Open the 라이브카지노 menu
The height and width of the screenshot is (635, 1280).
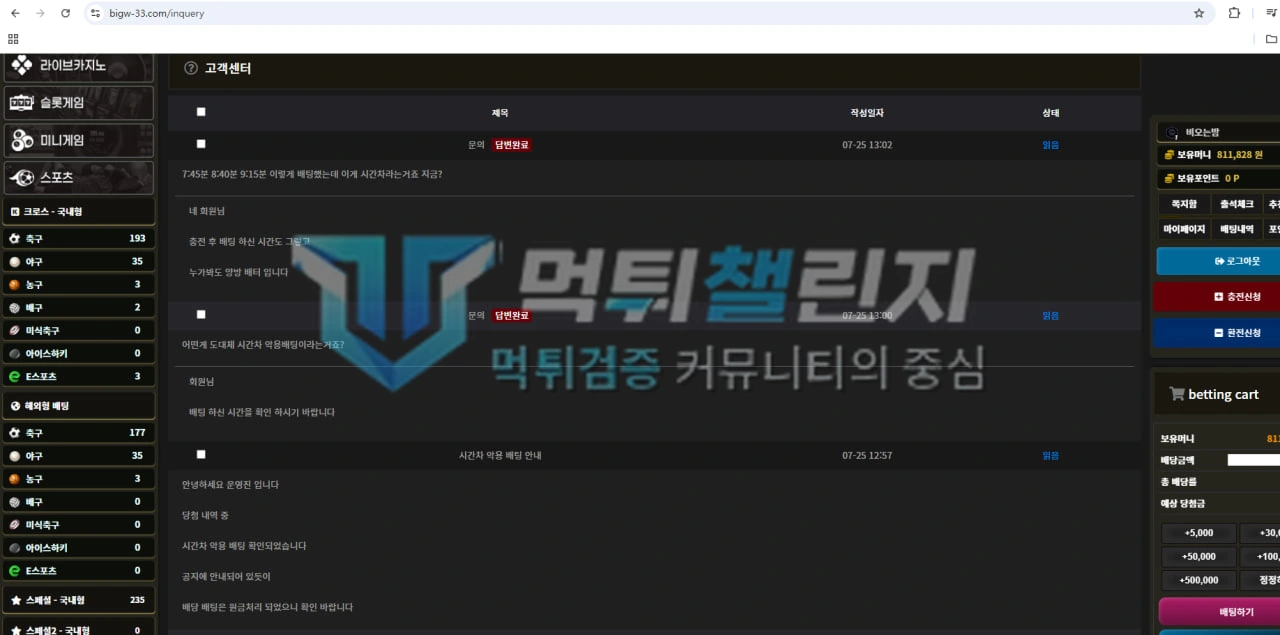tap(79, 66)
